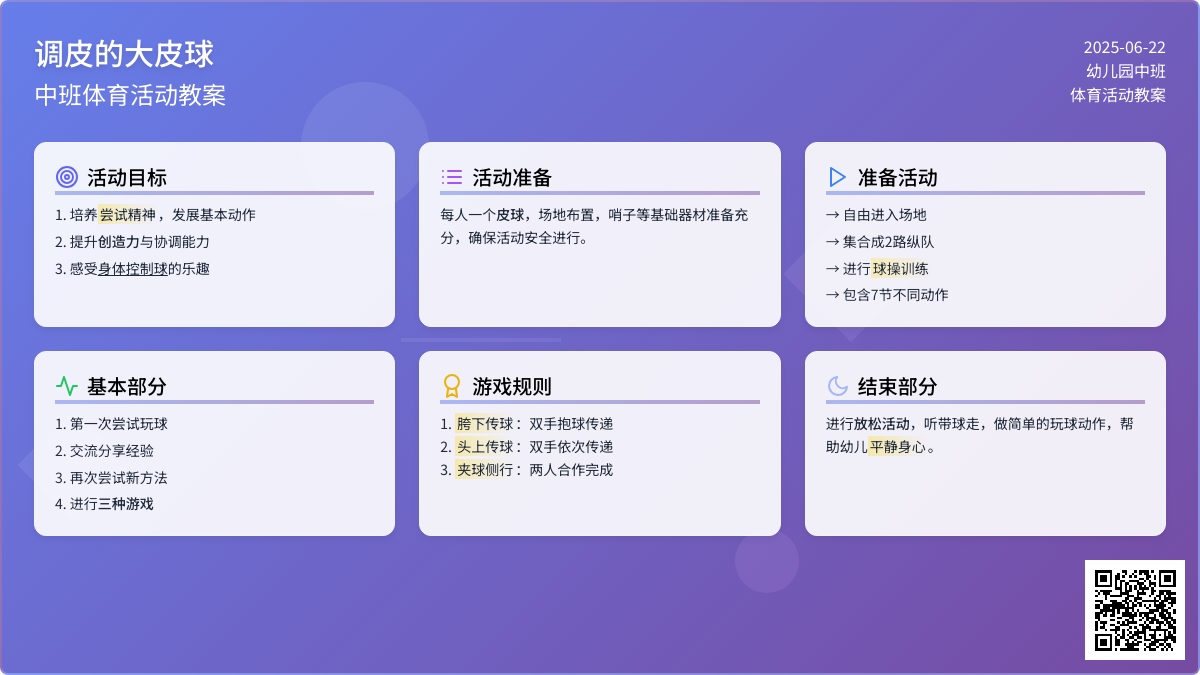Click the underlined 身体控制球 text
This screenshot has height=675, width=1200.
tap(133, 268)
